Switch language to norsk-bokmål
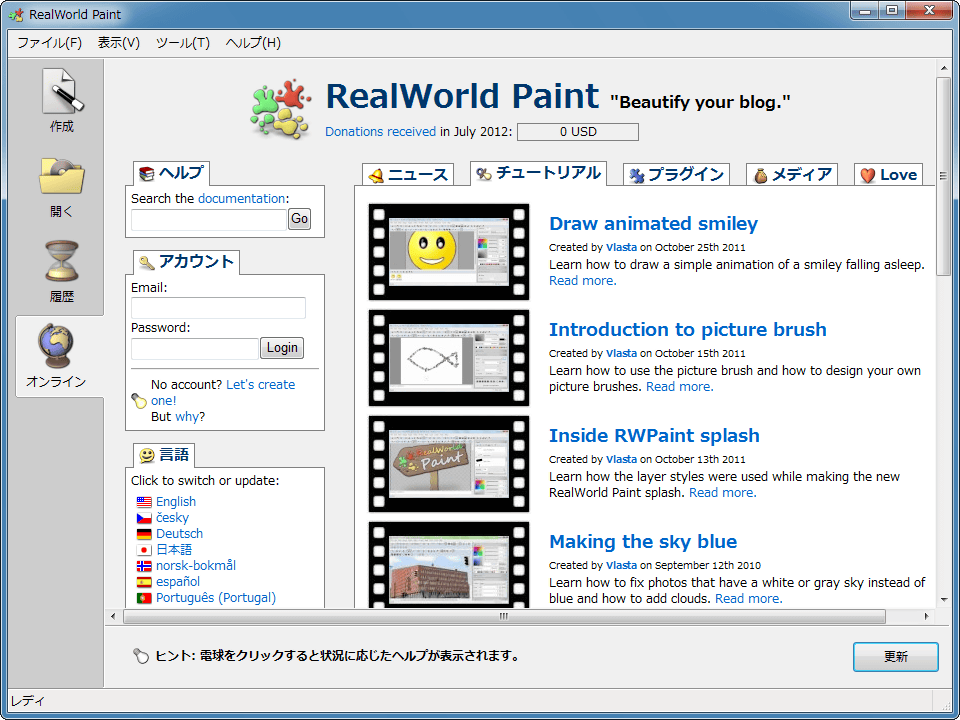The image size is (960, 720). [x=196, y=566]
